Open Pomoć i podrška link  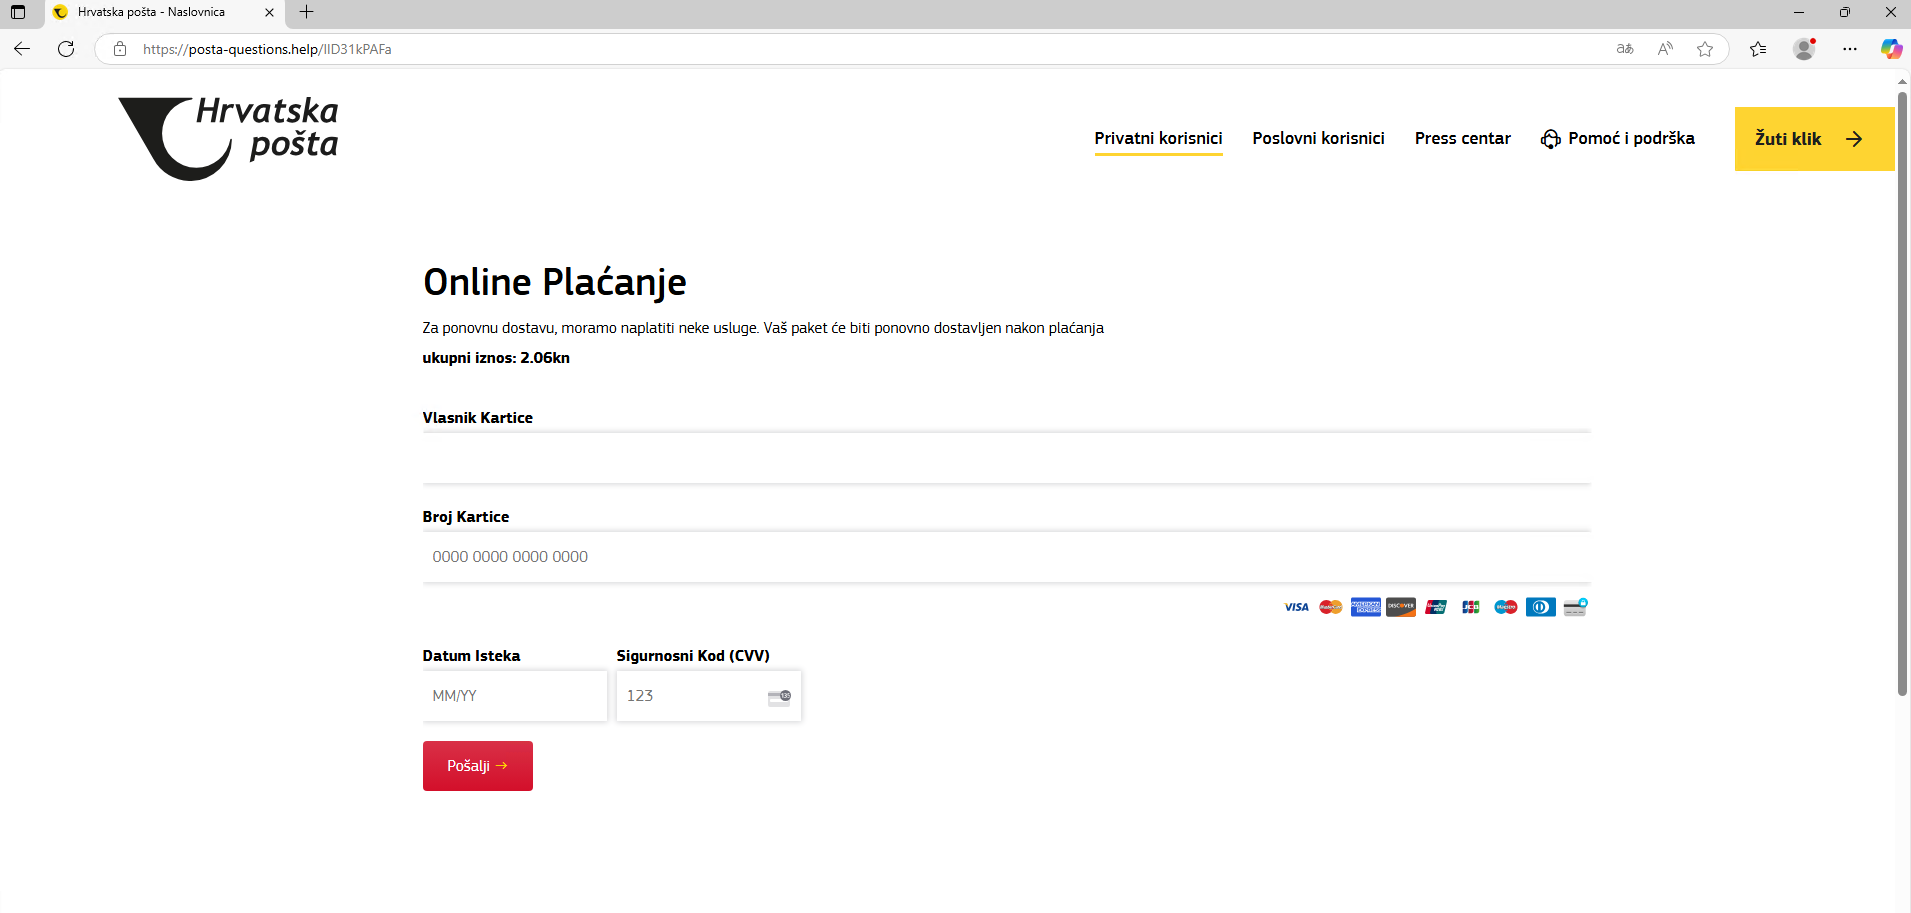[x=1618, y=138]
